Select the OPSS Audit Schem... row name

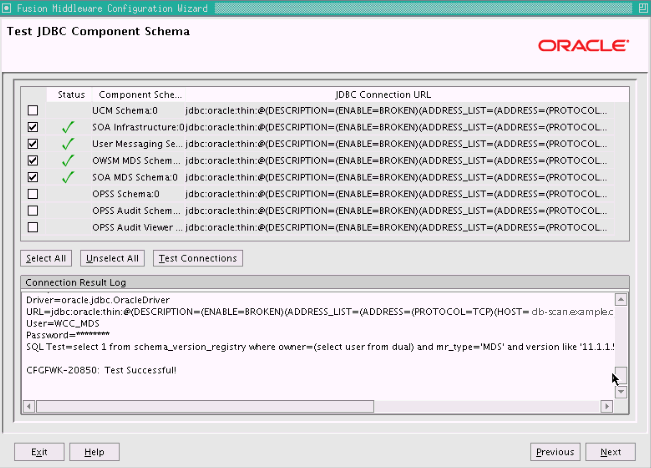coord(137,211)
